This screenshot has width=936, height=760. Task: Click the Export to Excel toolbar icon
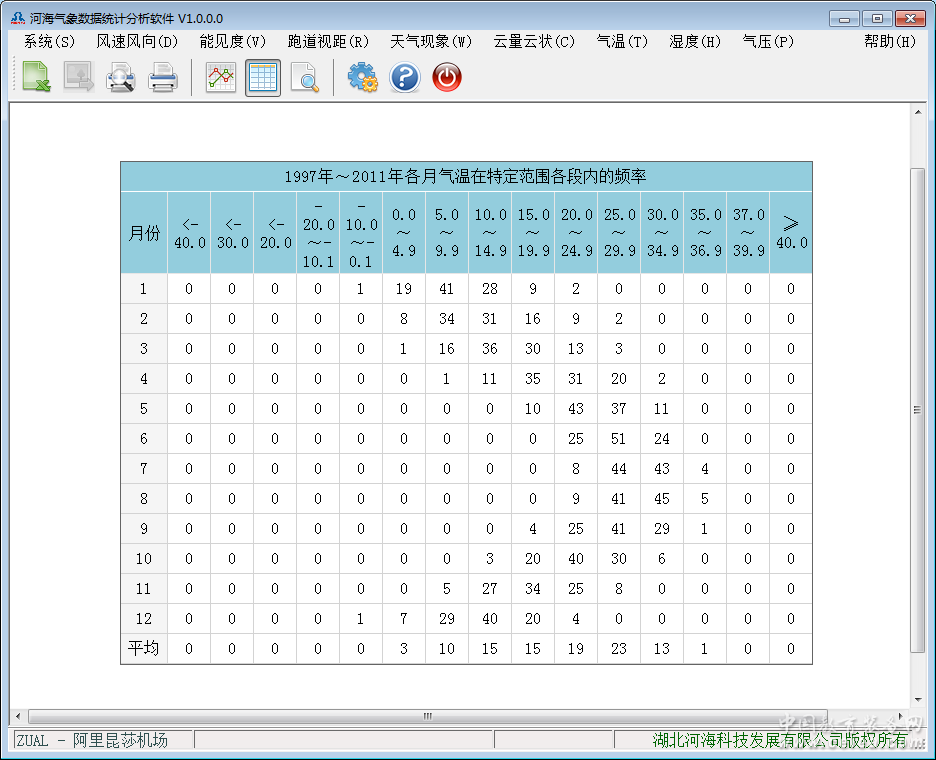37,77
